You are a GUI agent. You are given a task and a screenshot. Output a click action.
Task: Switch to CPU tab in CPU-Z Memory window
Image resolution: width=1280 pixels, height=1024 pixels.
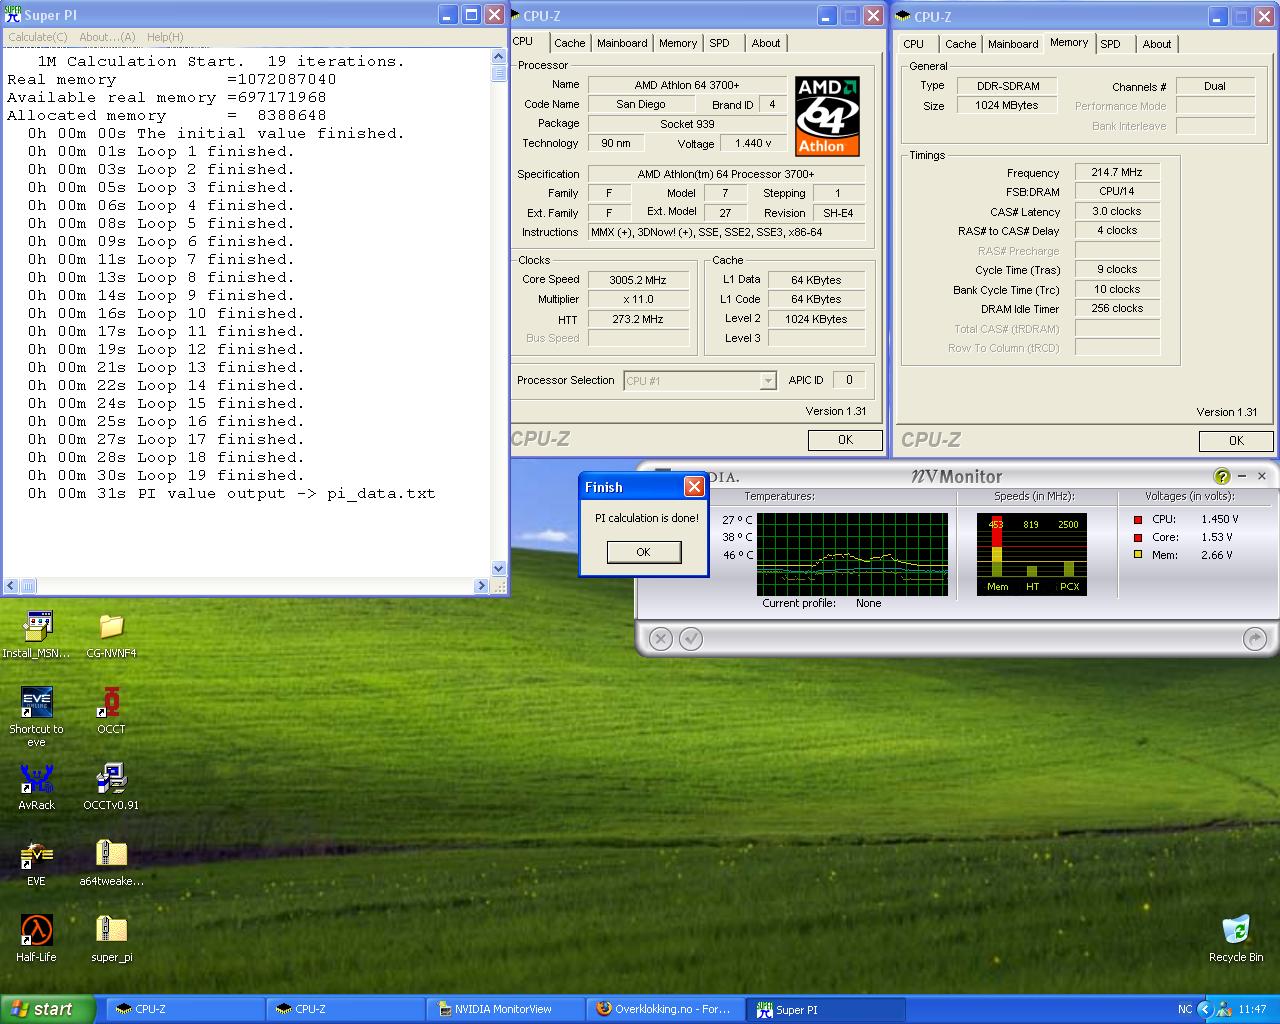click(914, 44)
